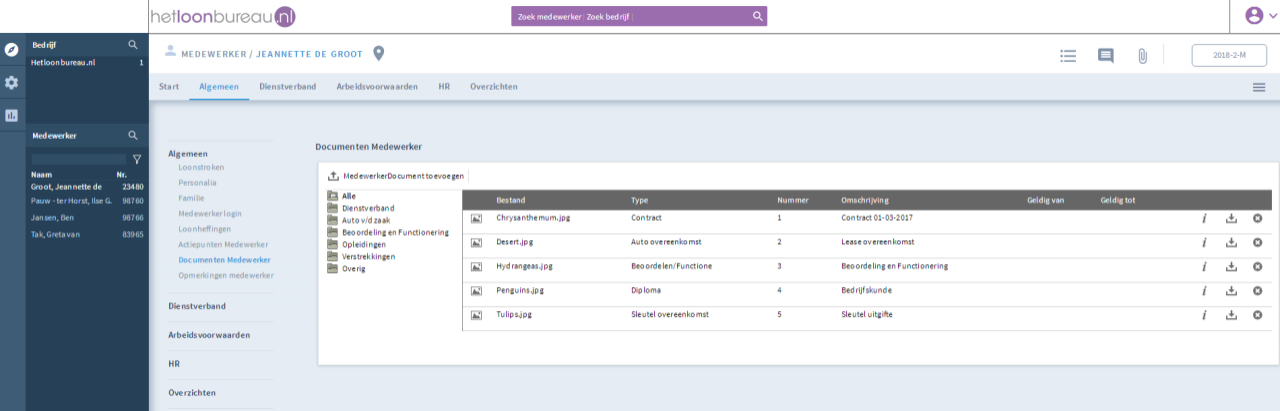The image size is (1280, 411).
Task: Open the paperclip attachments icon
Action: click(1141, 56)
